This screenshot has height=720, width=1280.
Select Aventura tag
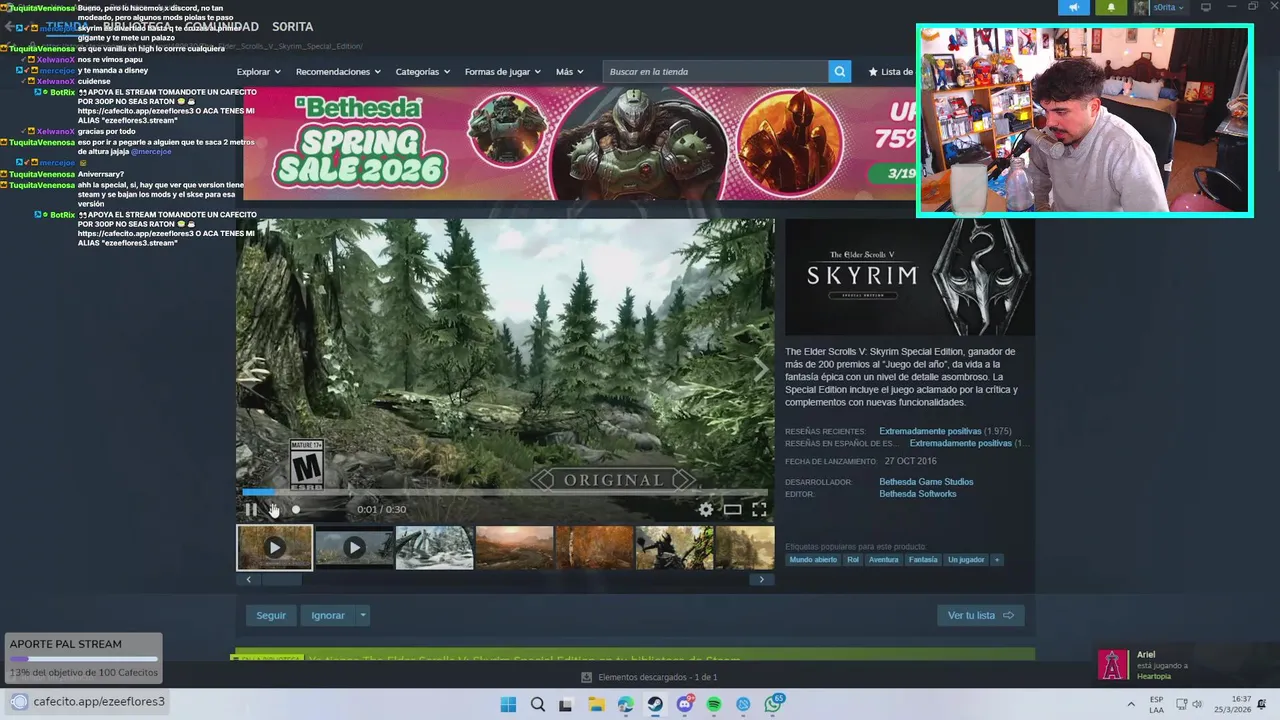click(x=884, y=560)
